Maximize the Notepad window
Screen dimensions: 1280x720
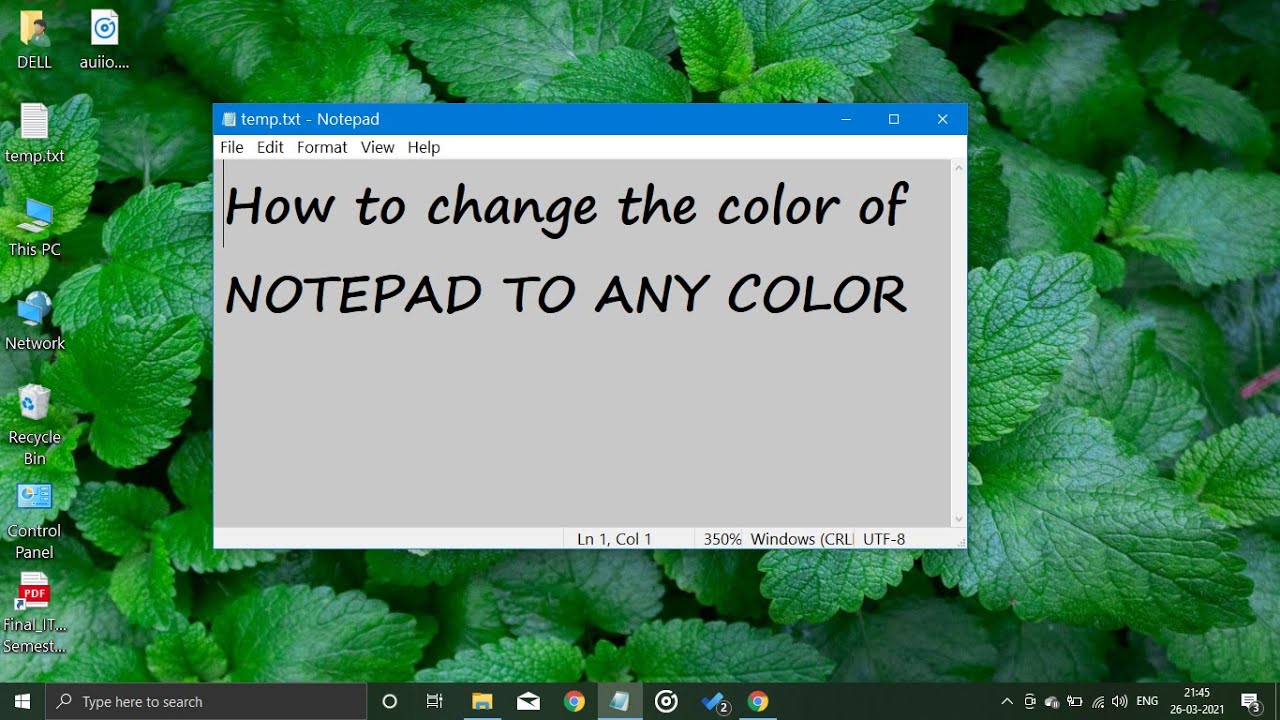point(894,119)
